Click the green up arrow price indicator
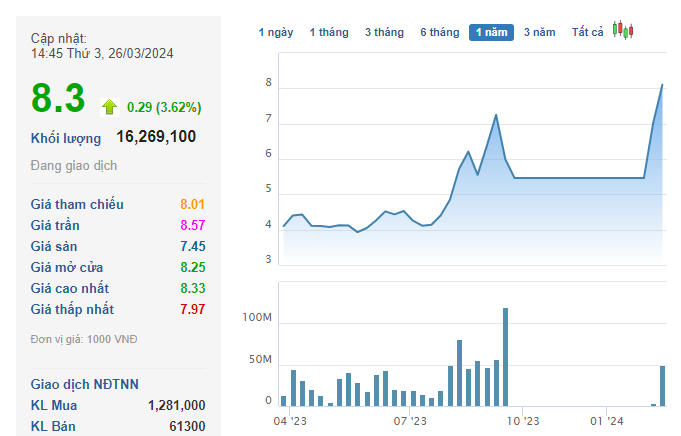The height and width of the screenshot is (436, 681). [x=110, y=106]
